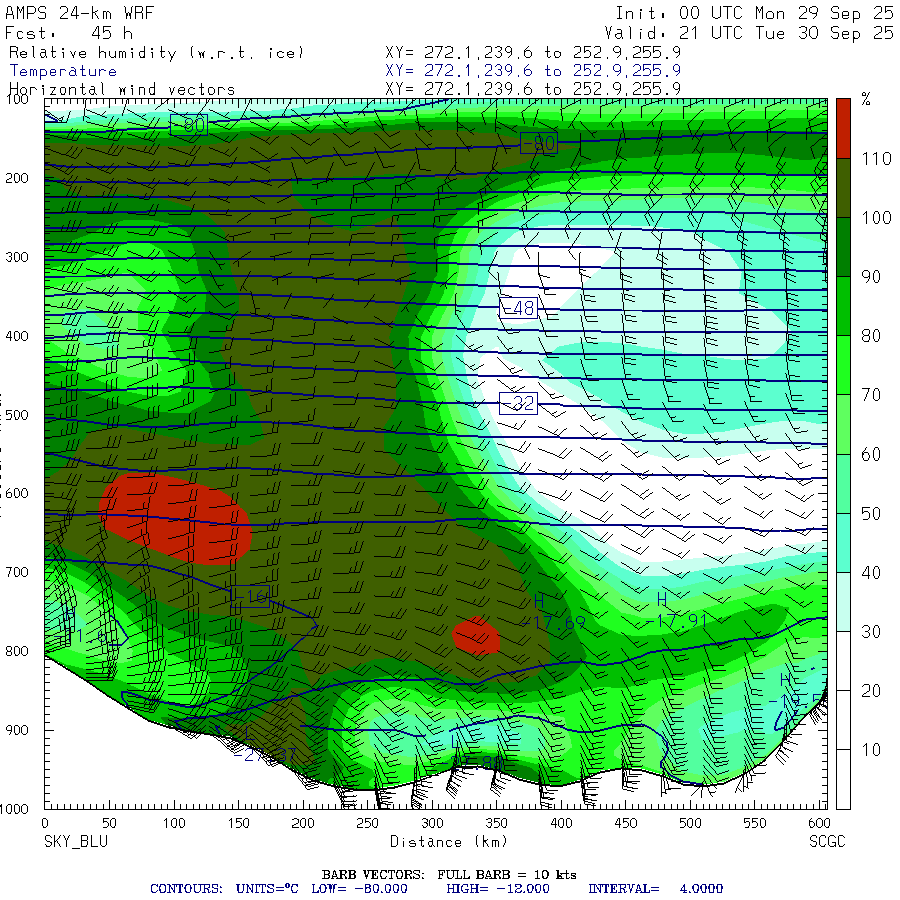Click the boxed '-32' temperature contour label
Screen dimensions: 900x900
point(519,404)
